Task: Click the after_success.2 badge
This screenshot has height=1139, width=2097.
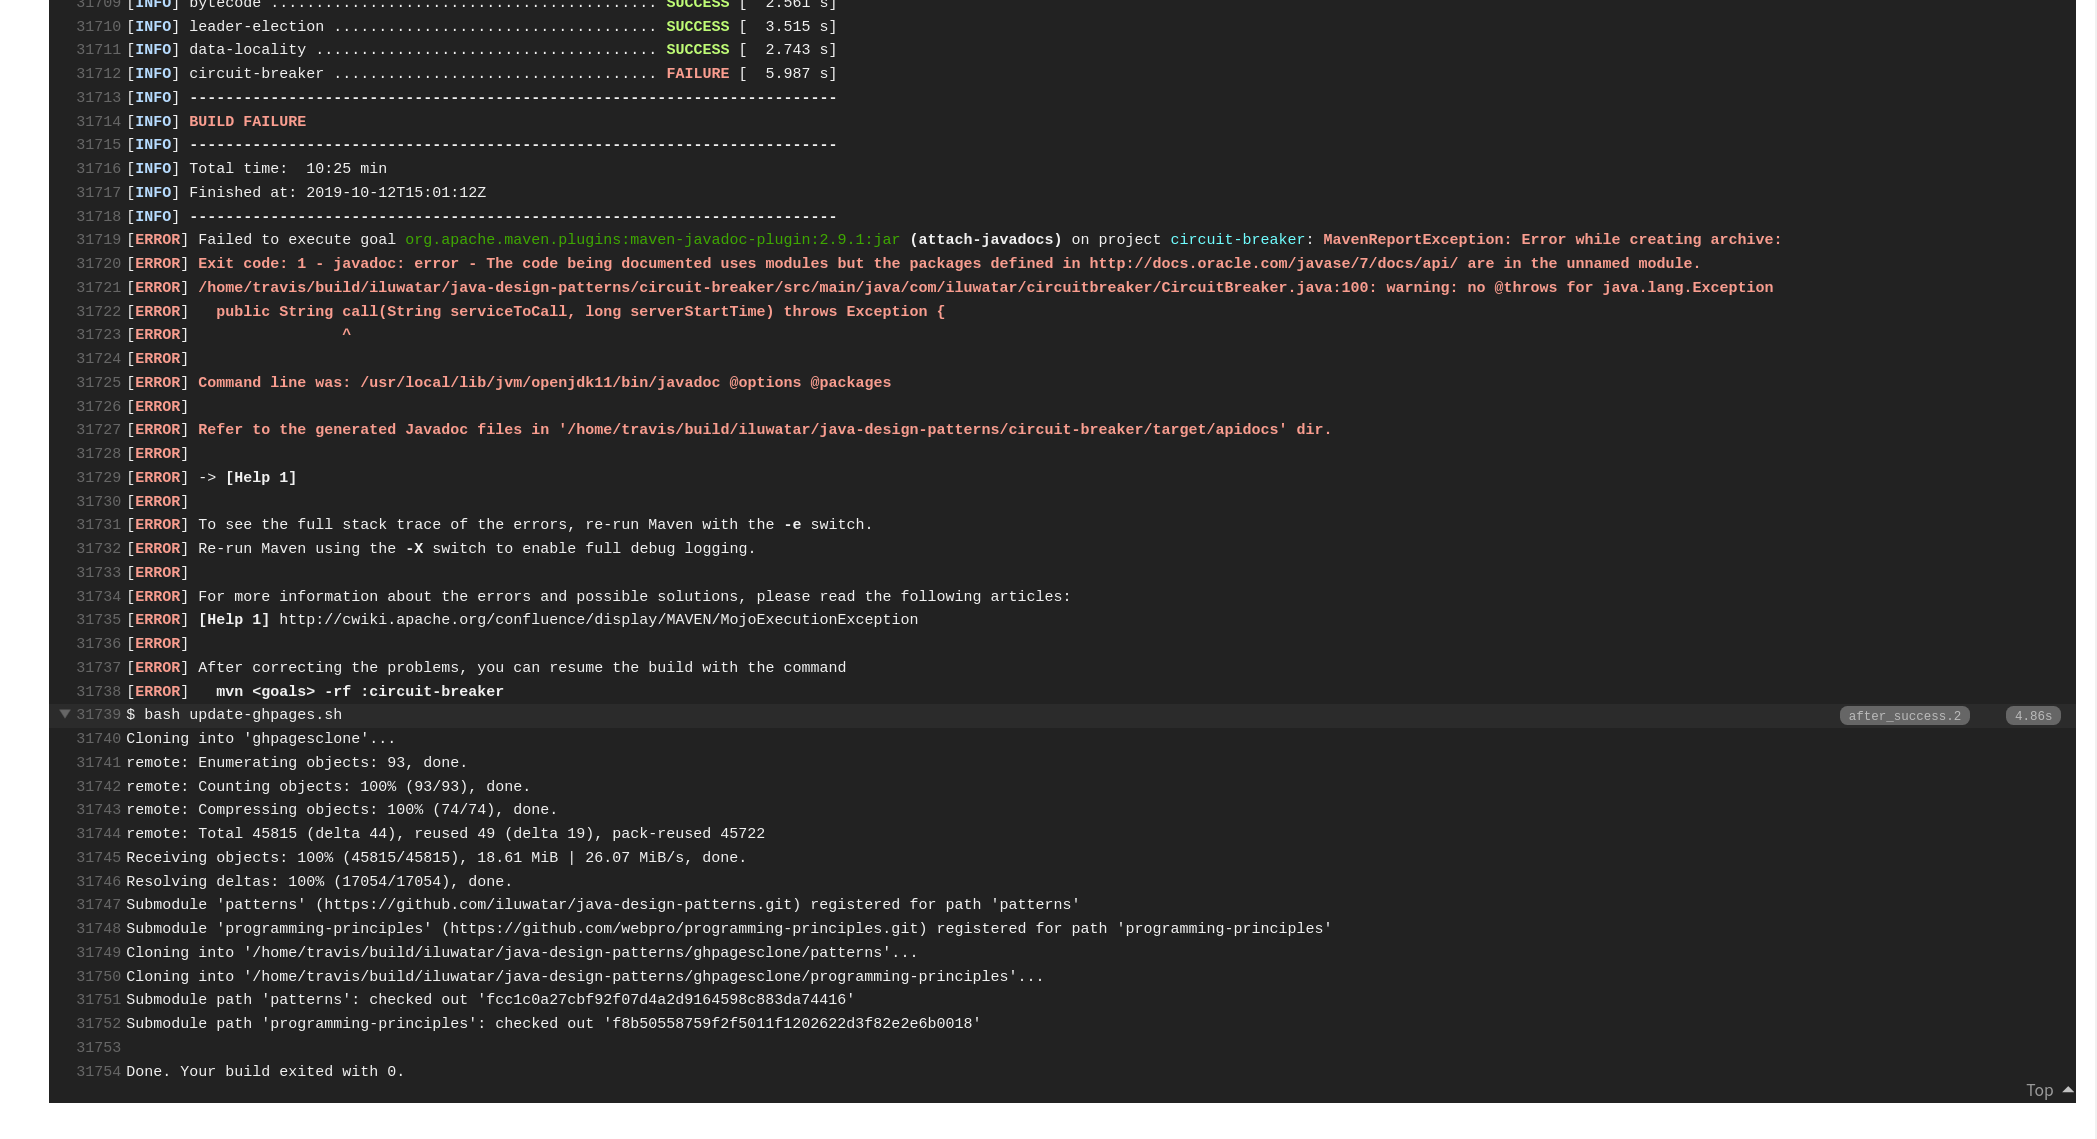Action: coord(1904,716)
